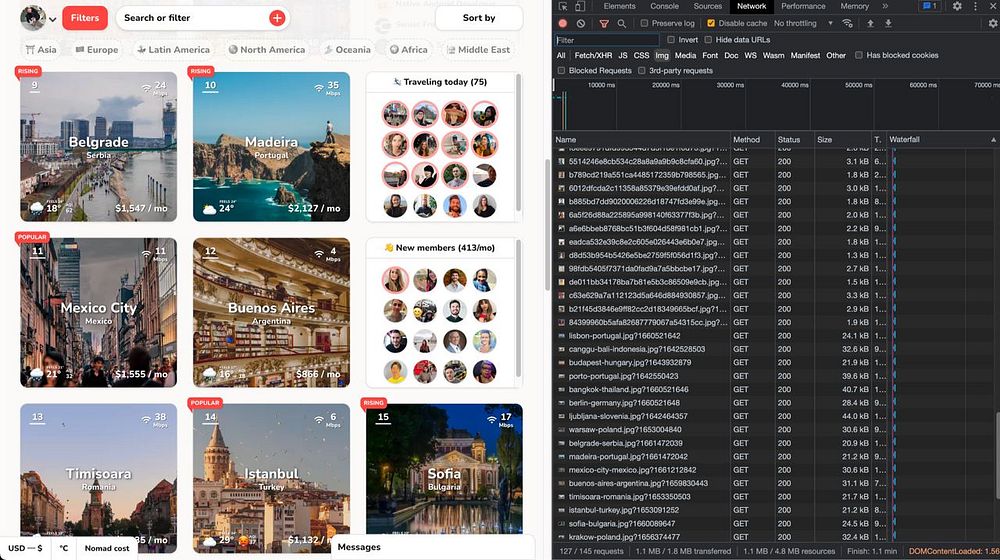Stop recording the network log
This screenshot has width=1000, height=560.
(563, 23)
